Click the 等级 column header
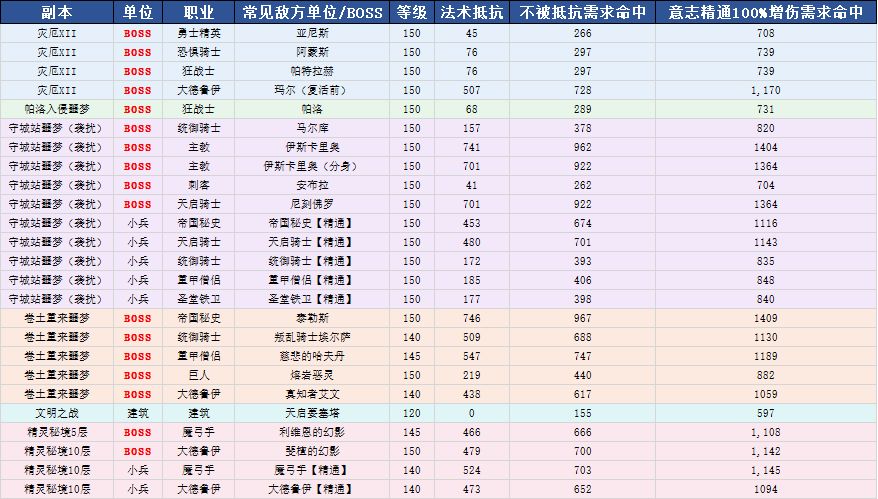Screen dimensions: 878x499 [412, 12]
